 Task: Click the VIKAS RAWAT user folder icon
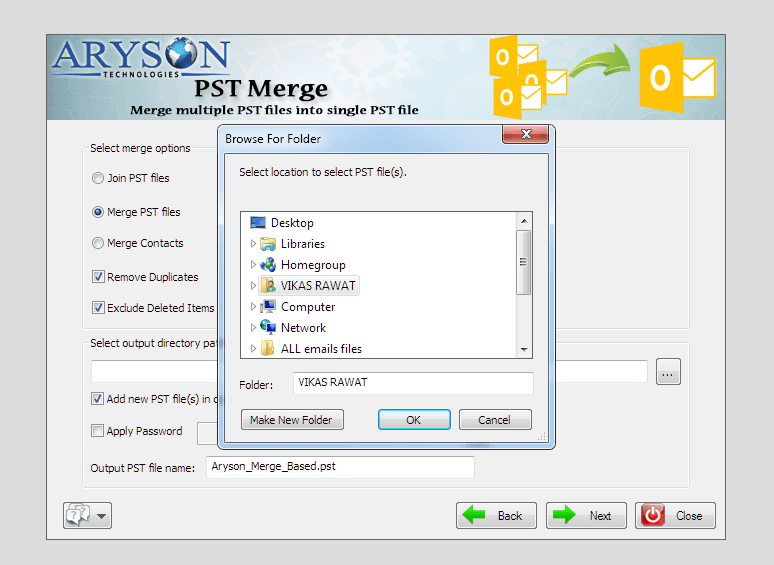268,286
